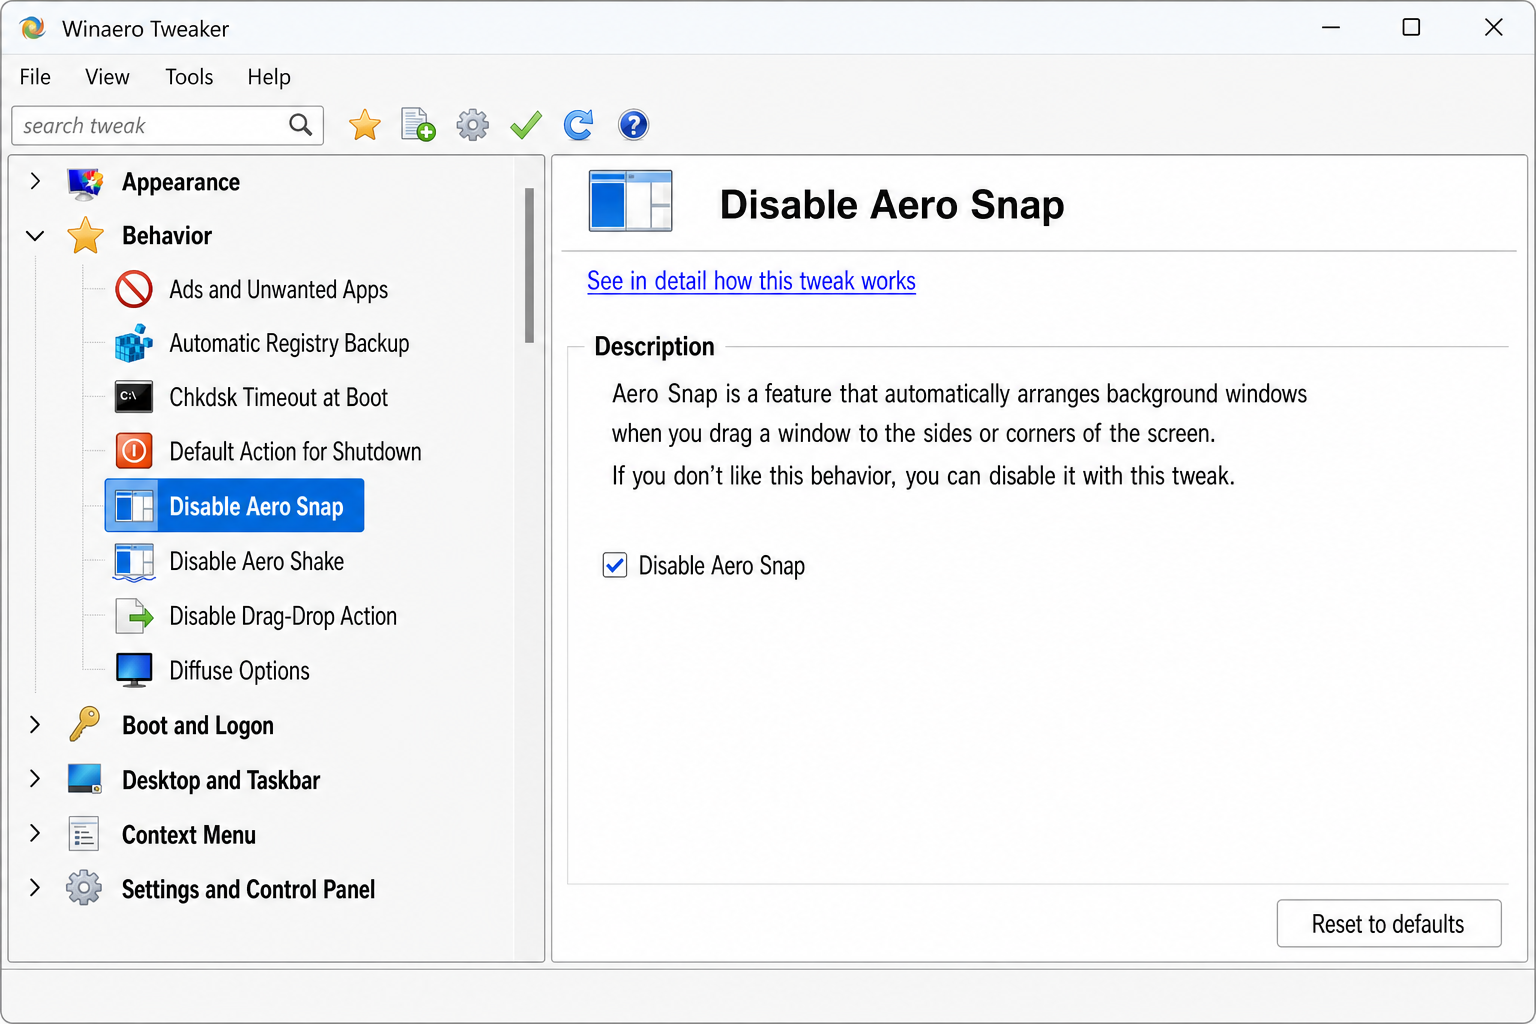The height and width of the screenshot is (1024, 1536).
Task: Select Automatic Registry Backup label
Action: click(289, 344)
